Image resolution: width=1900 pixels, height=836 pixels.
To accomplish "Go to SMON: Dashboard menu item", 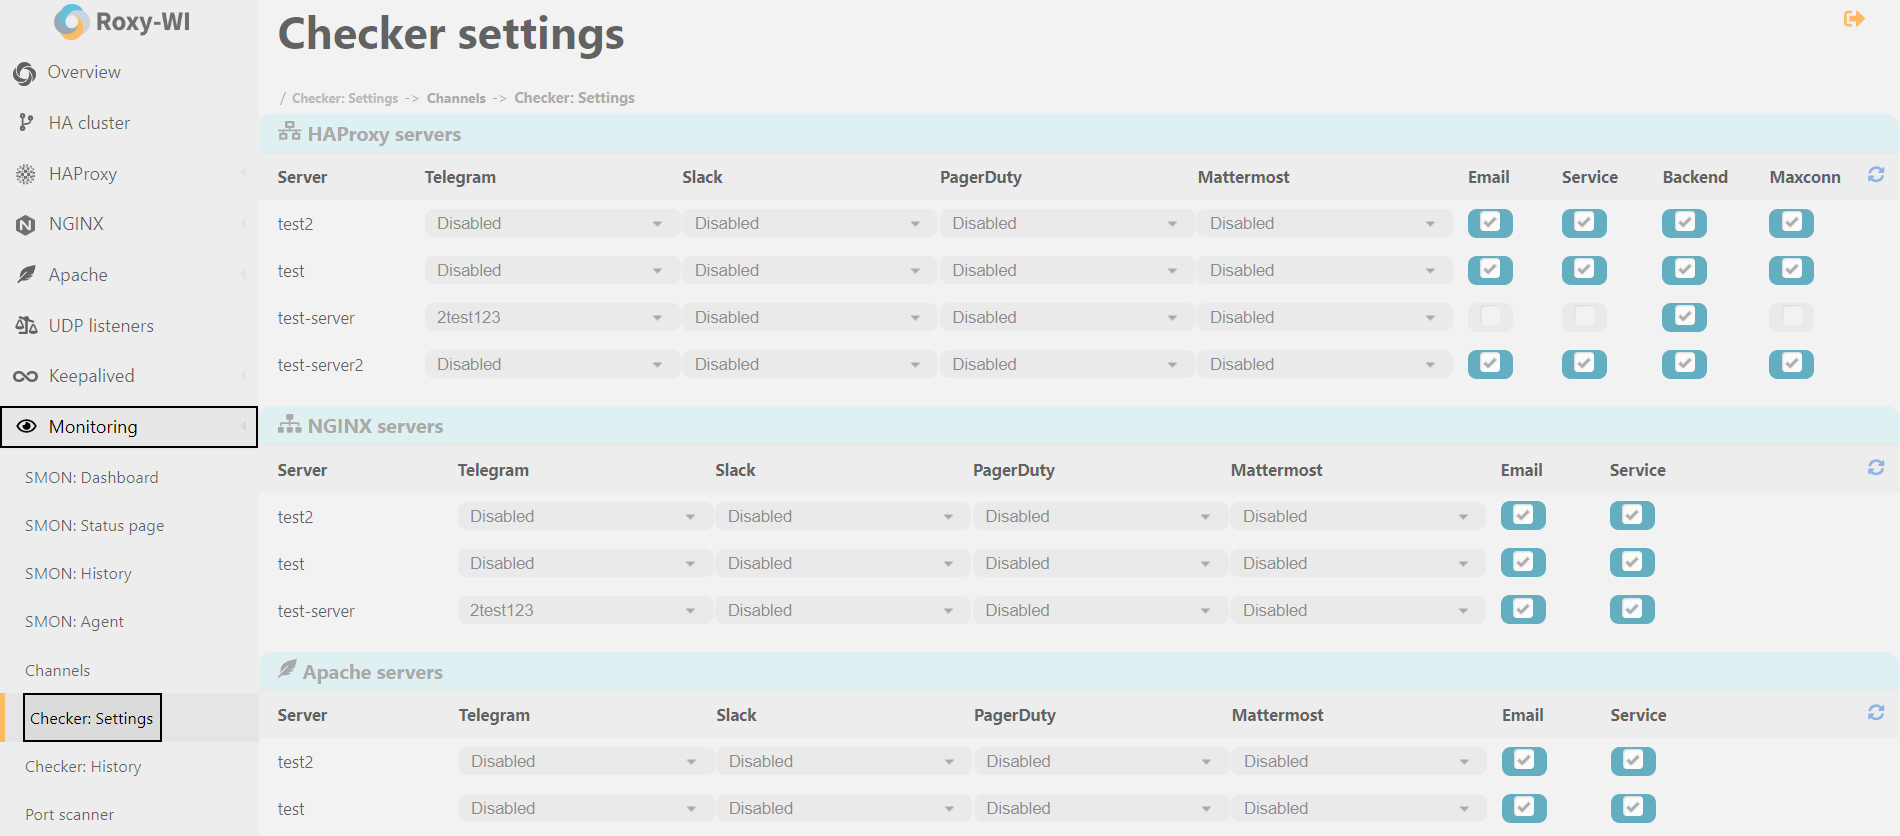I will (x=91, y=478).
